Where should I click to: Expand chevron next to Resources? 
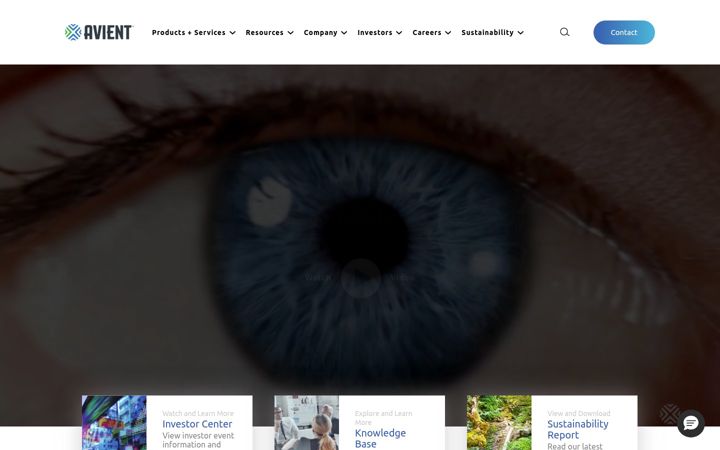coord(291,33)
